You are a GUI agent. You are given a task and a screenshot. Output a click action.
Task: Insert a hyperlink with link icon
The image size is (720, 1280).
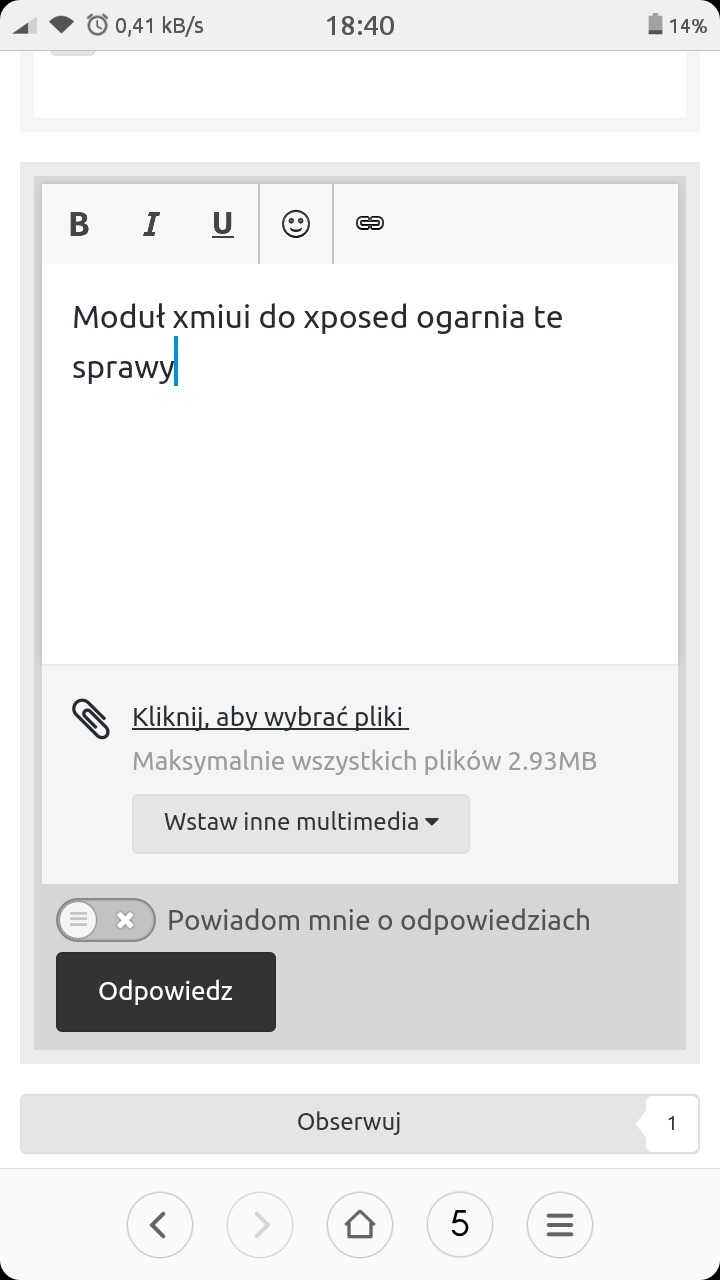tap(370, 224)
